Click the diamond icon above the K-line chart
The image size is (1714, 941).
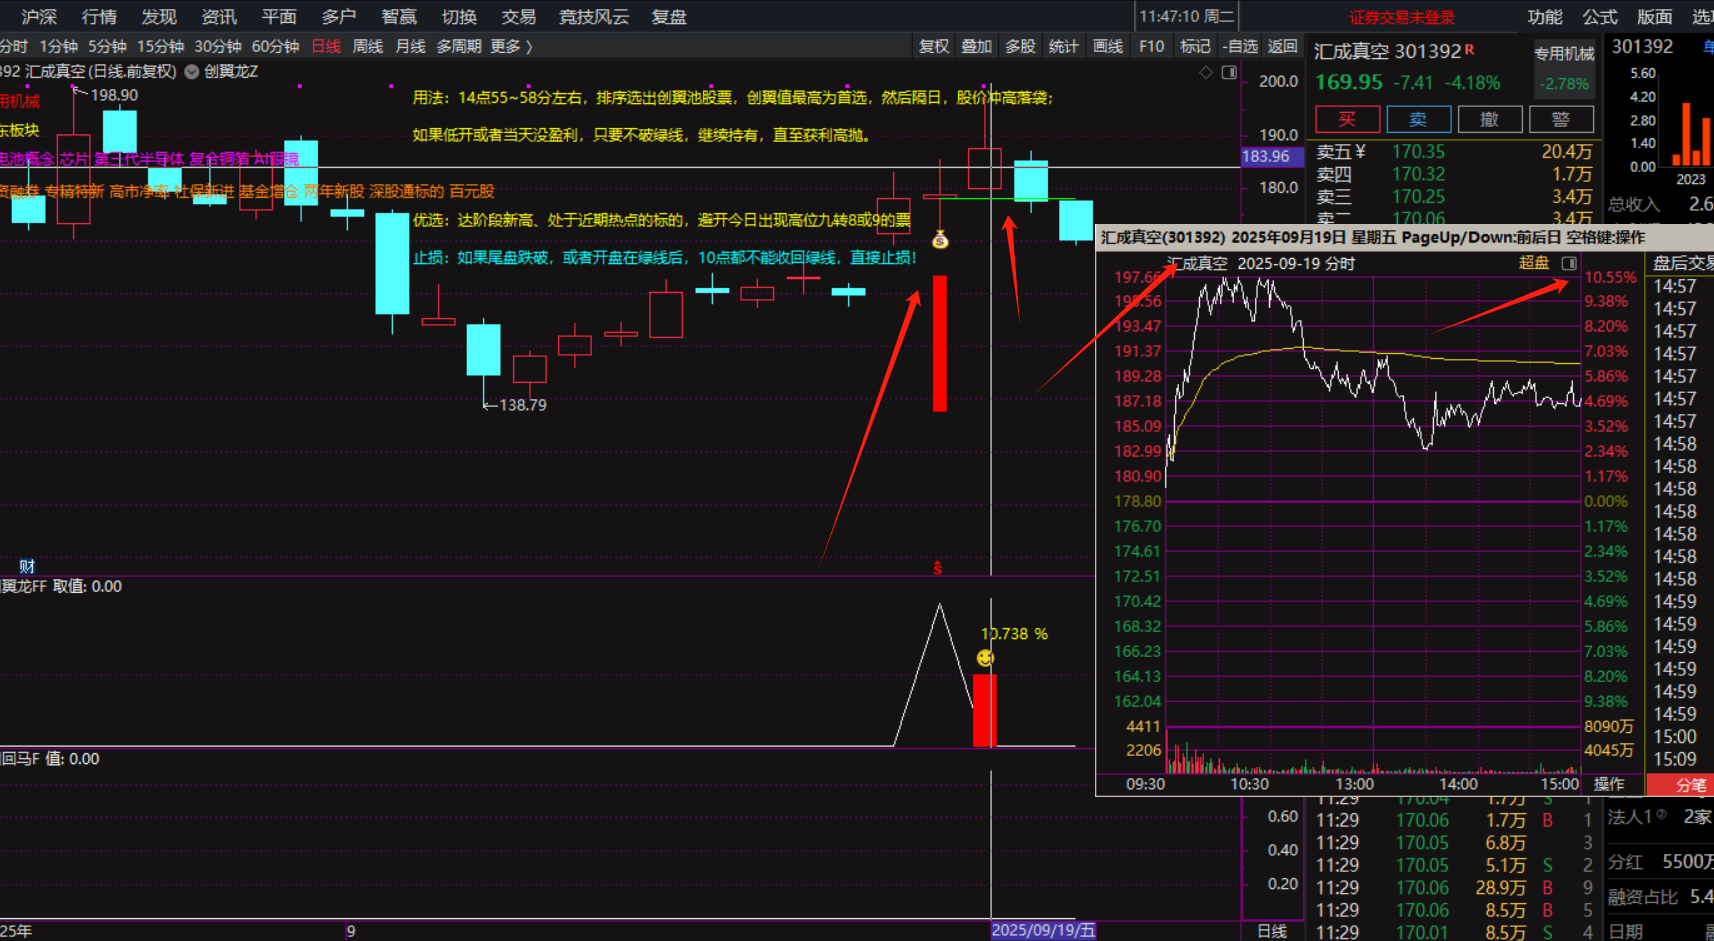[x=1206, y=72]
